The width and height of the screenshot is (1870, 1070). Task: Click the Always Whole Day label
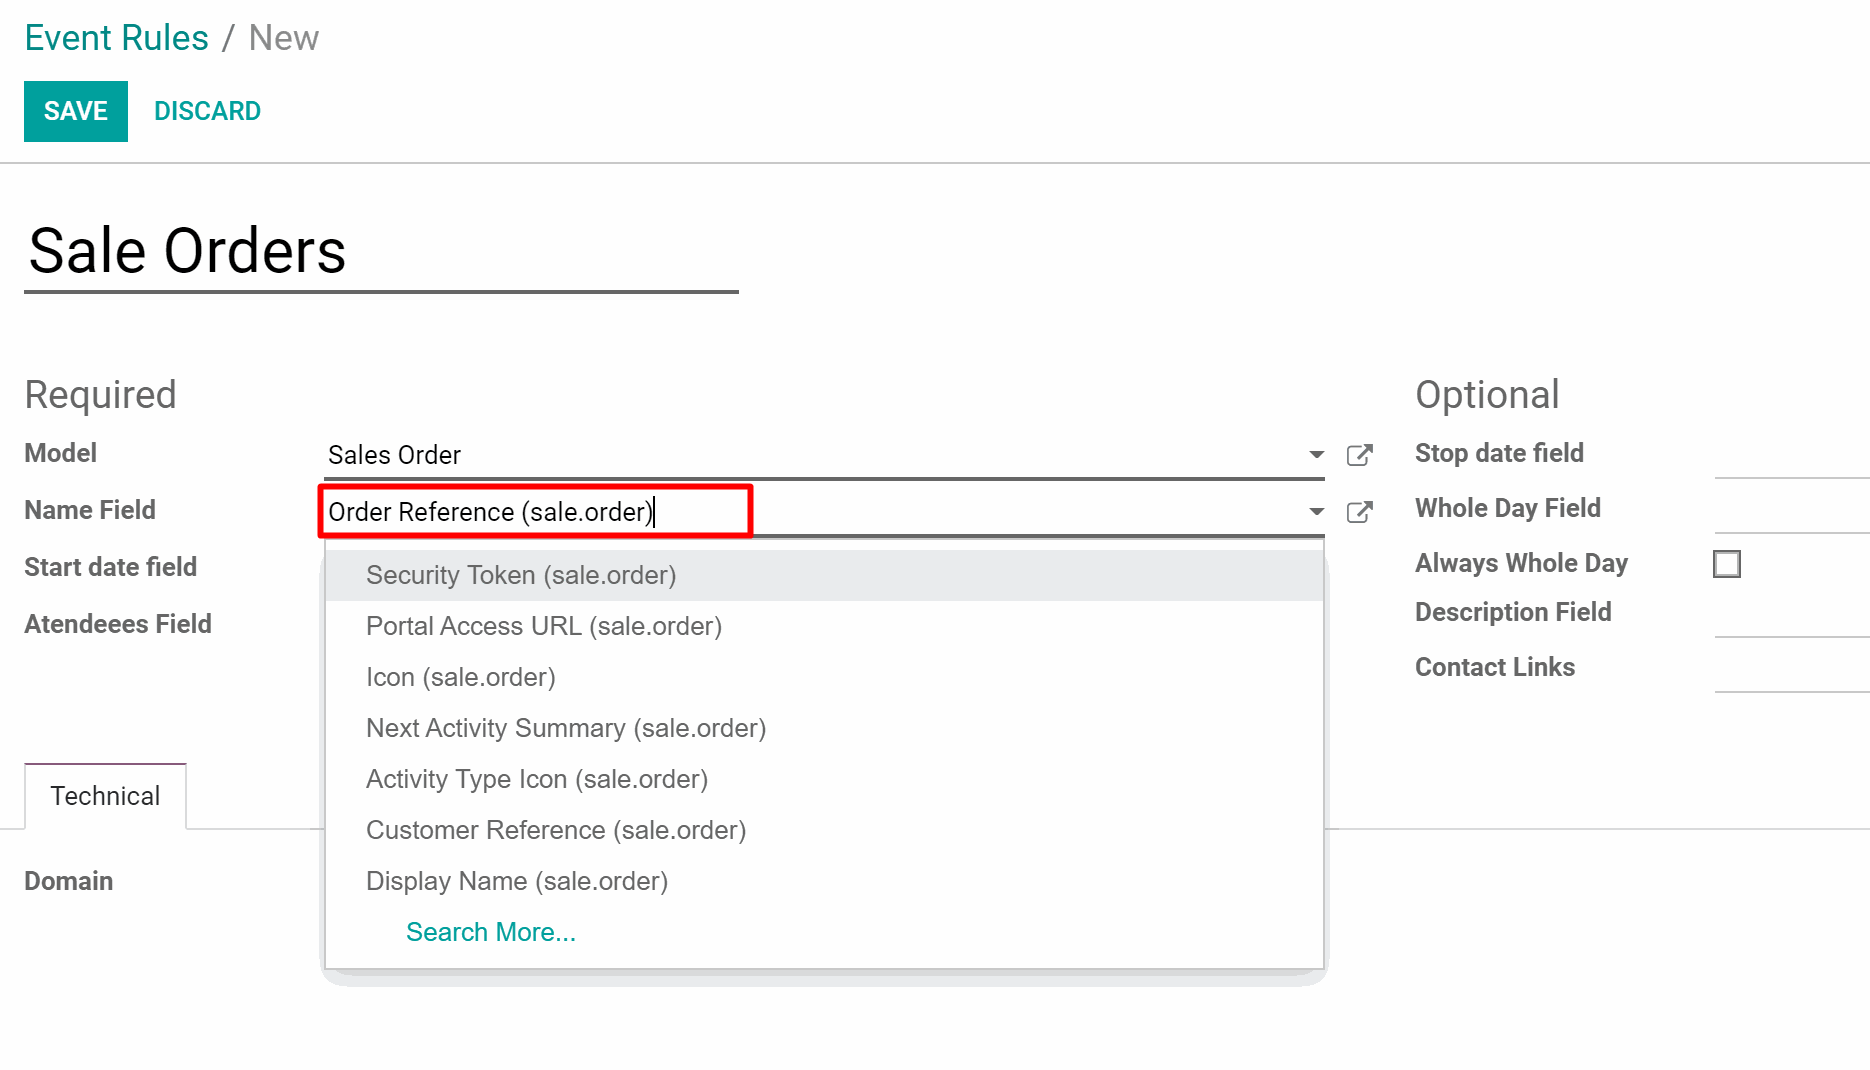point(1521,563)
